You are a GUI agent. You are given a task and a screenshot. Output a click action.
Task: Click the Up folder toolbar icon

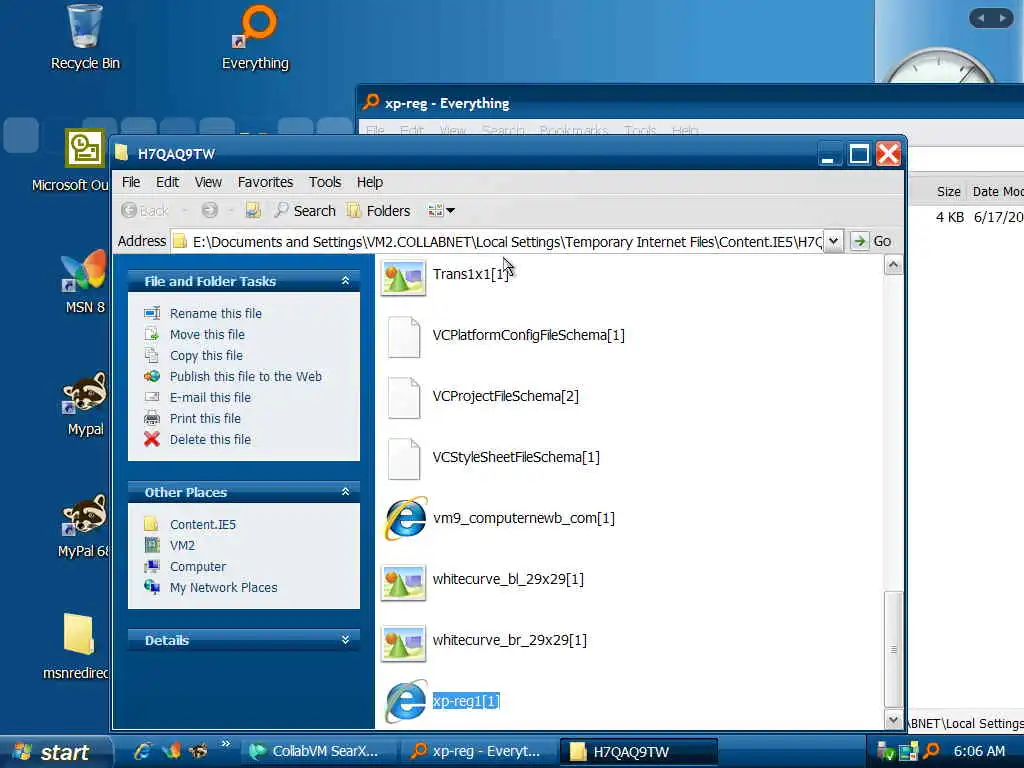pyautogui.click(x=253, y=210)
